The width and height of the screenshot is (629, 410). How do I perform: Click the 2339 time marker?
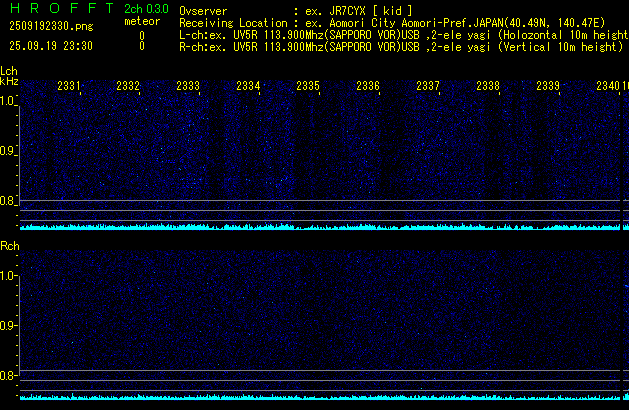pyautogui.click(x=548, y=87)
